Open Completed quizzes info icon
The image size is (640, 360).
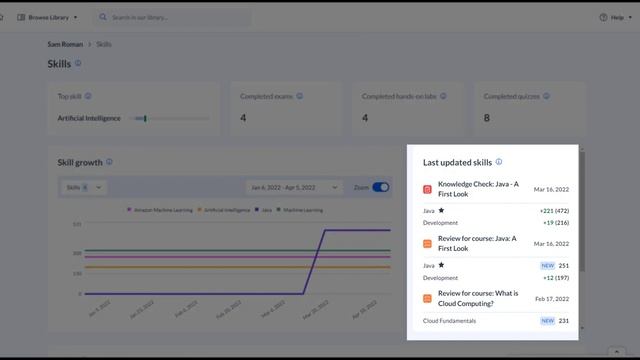[x=546, y=96]
